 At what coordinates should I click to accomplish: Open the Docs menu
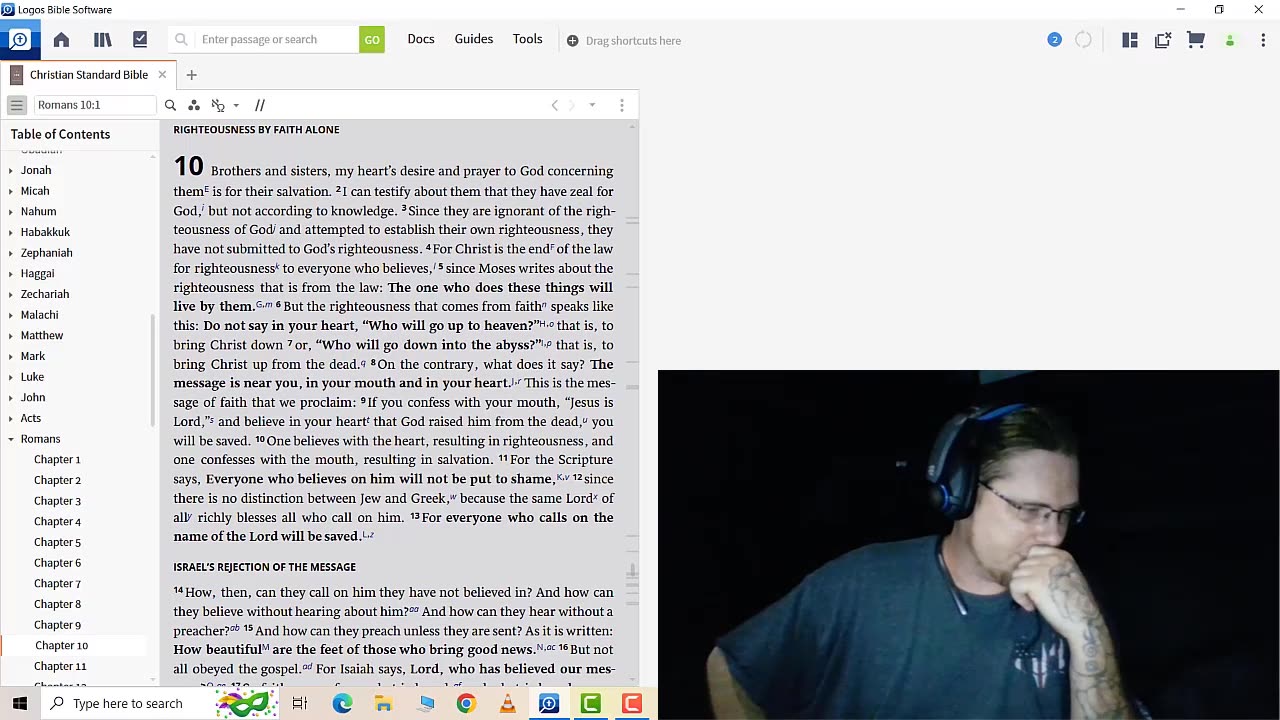[x=421, y=39]
